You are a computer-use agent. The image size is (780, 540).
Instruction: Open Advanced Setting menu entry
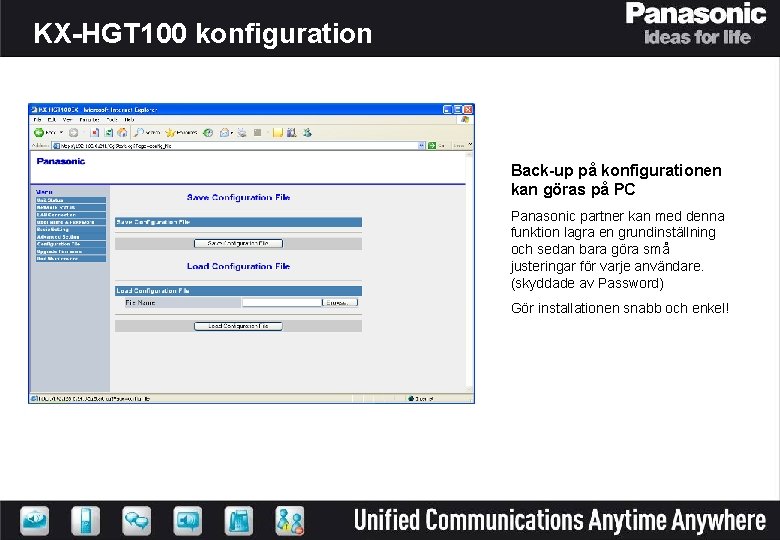point(71,237)
